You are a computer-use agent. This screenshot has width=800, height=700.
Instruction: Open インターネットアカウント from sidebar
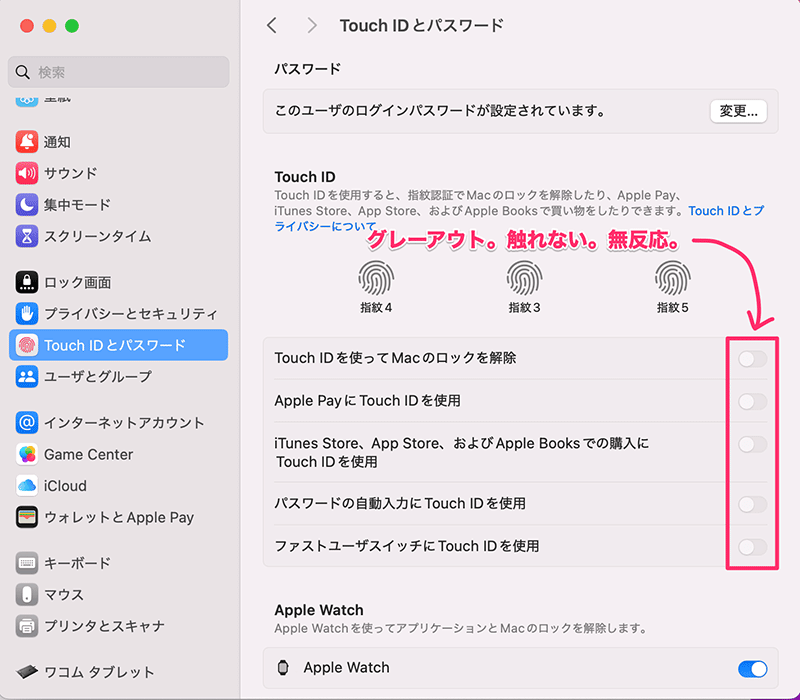tap(118, 422)
